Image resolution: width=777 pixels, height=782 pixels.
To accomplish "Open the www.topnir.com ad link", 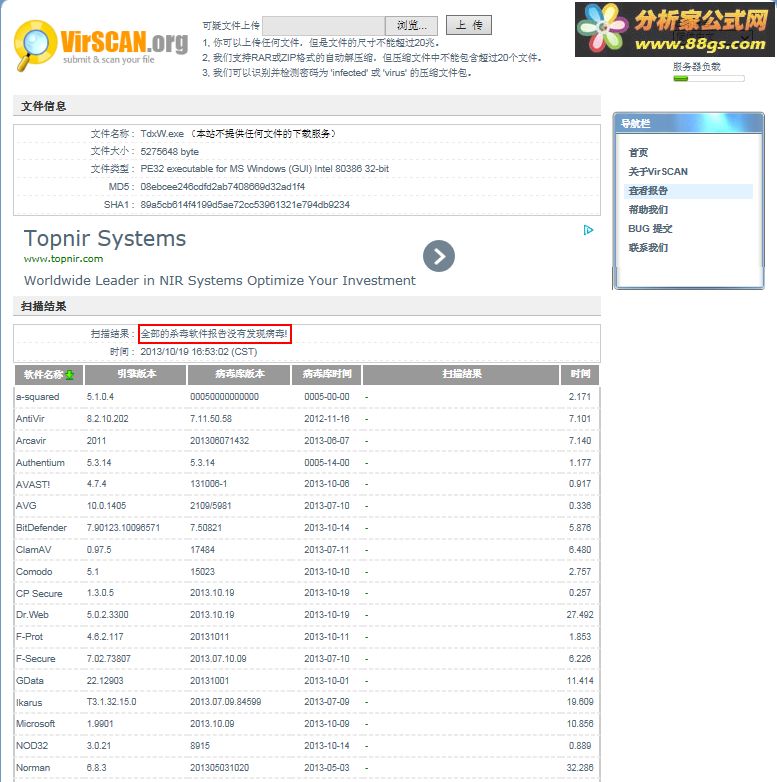I will pos(63,259).
